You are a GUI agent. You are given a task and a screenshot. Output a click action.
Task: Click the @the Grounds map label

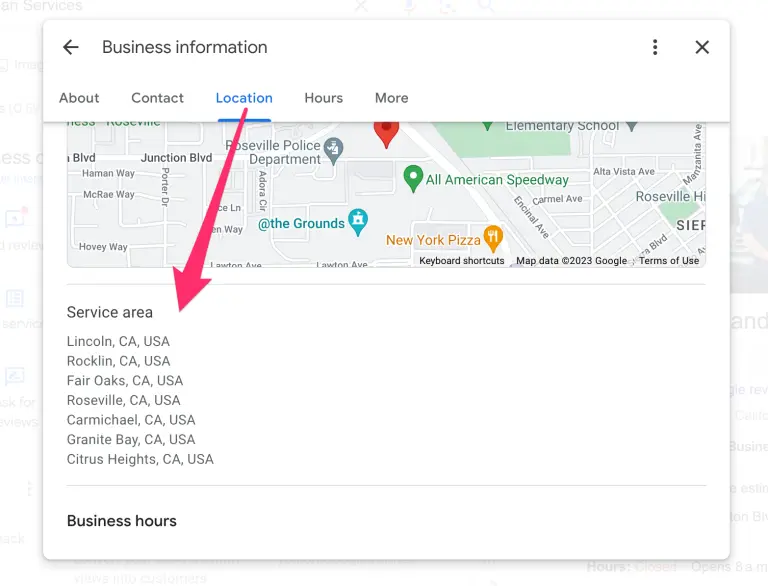tap(301, 223)
